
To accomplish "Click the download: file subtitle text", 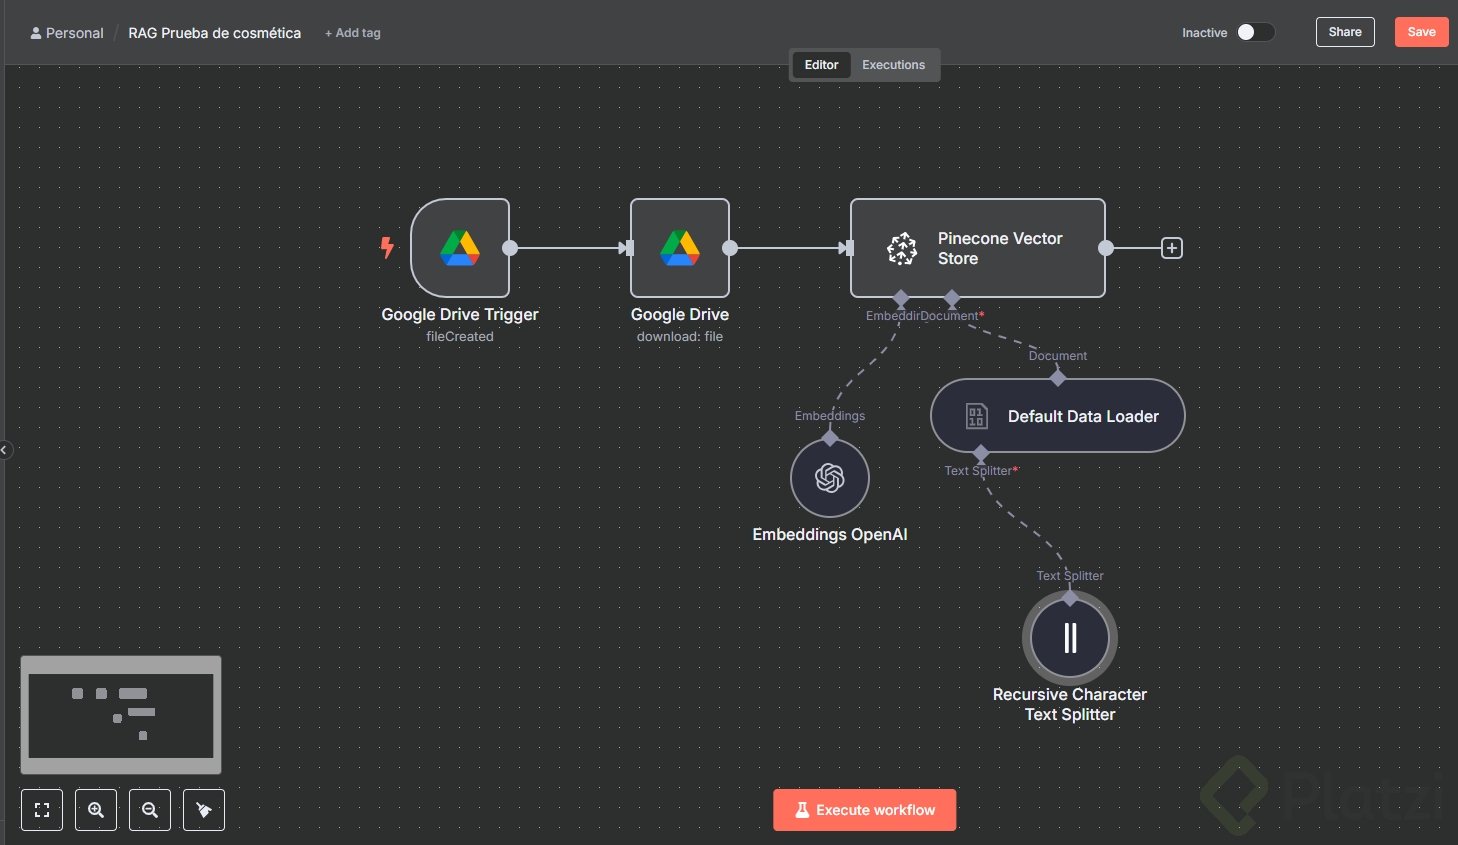I will [x=680, y=337].
